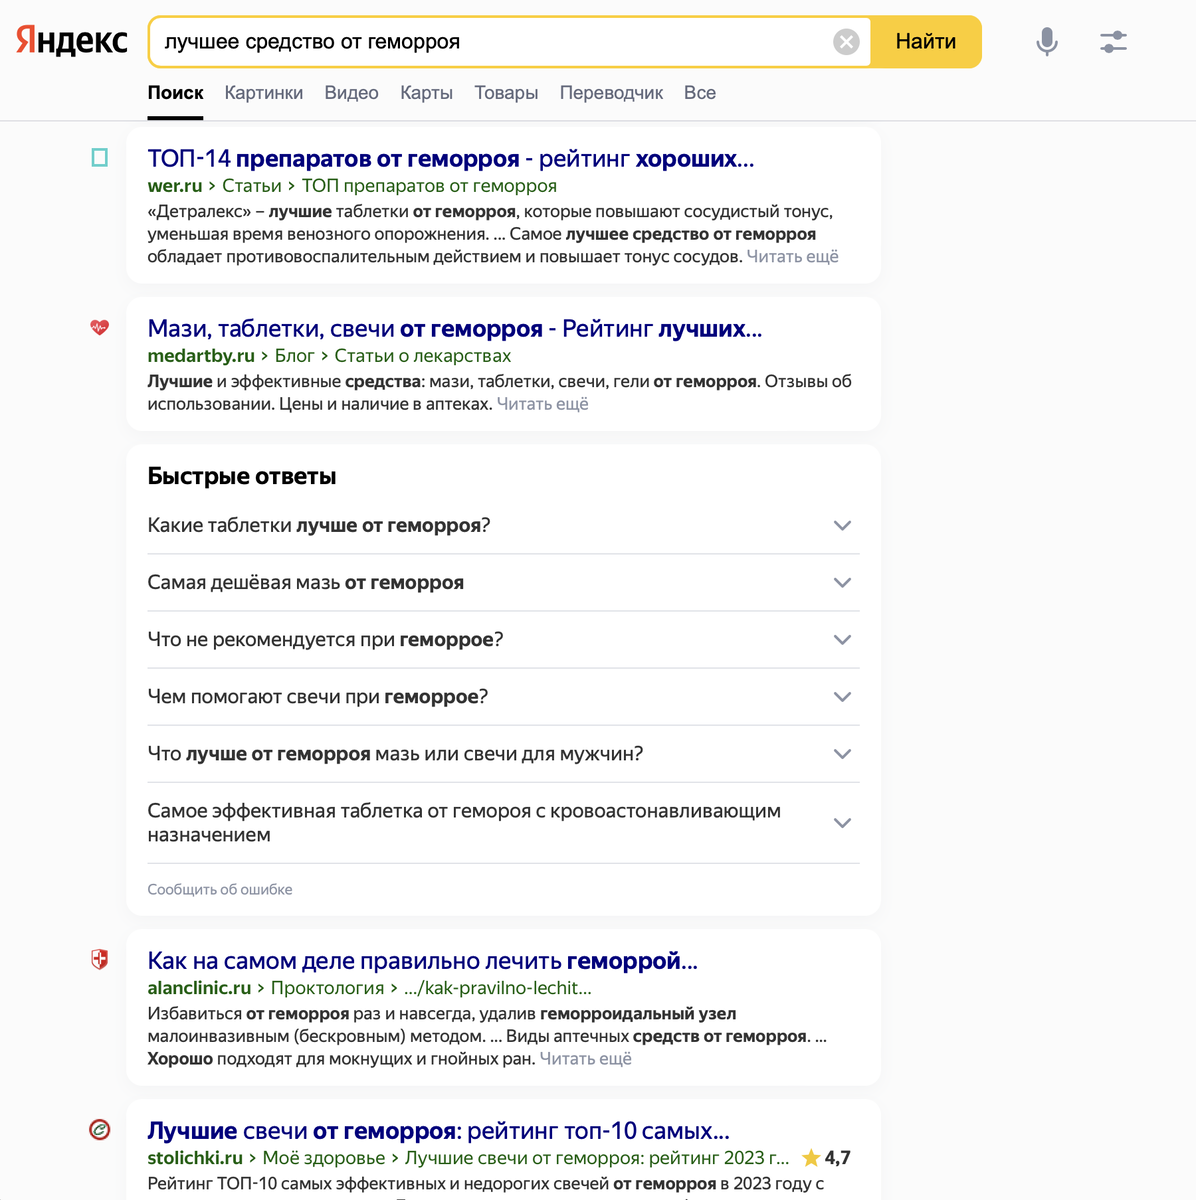Open search settings slider icon

pos(1113,41)
